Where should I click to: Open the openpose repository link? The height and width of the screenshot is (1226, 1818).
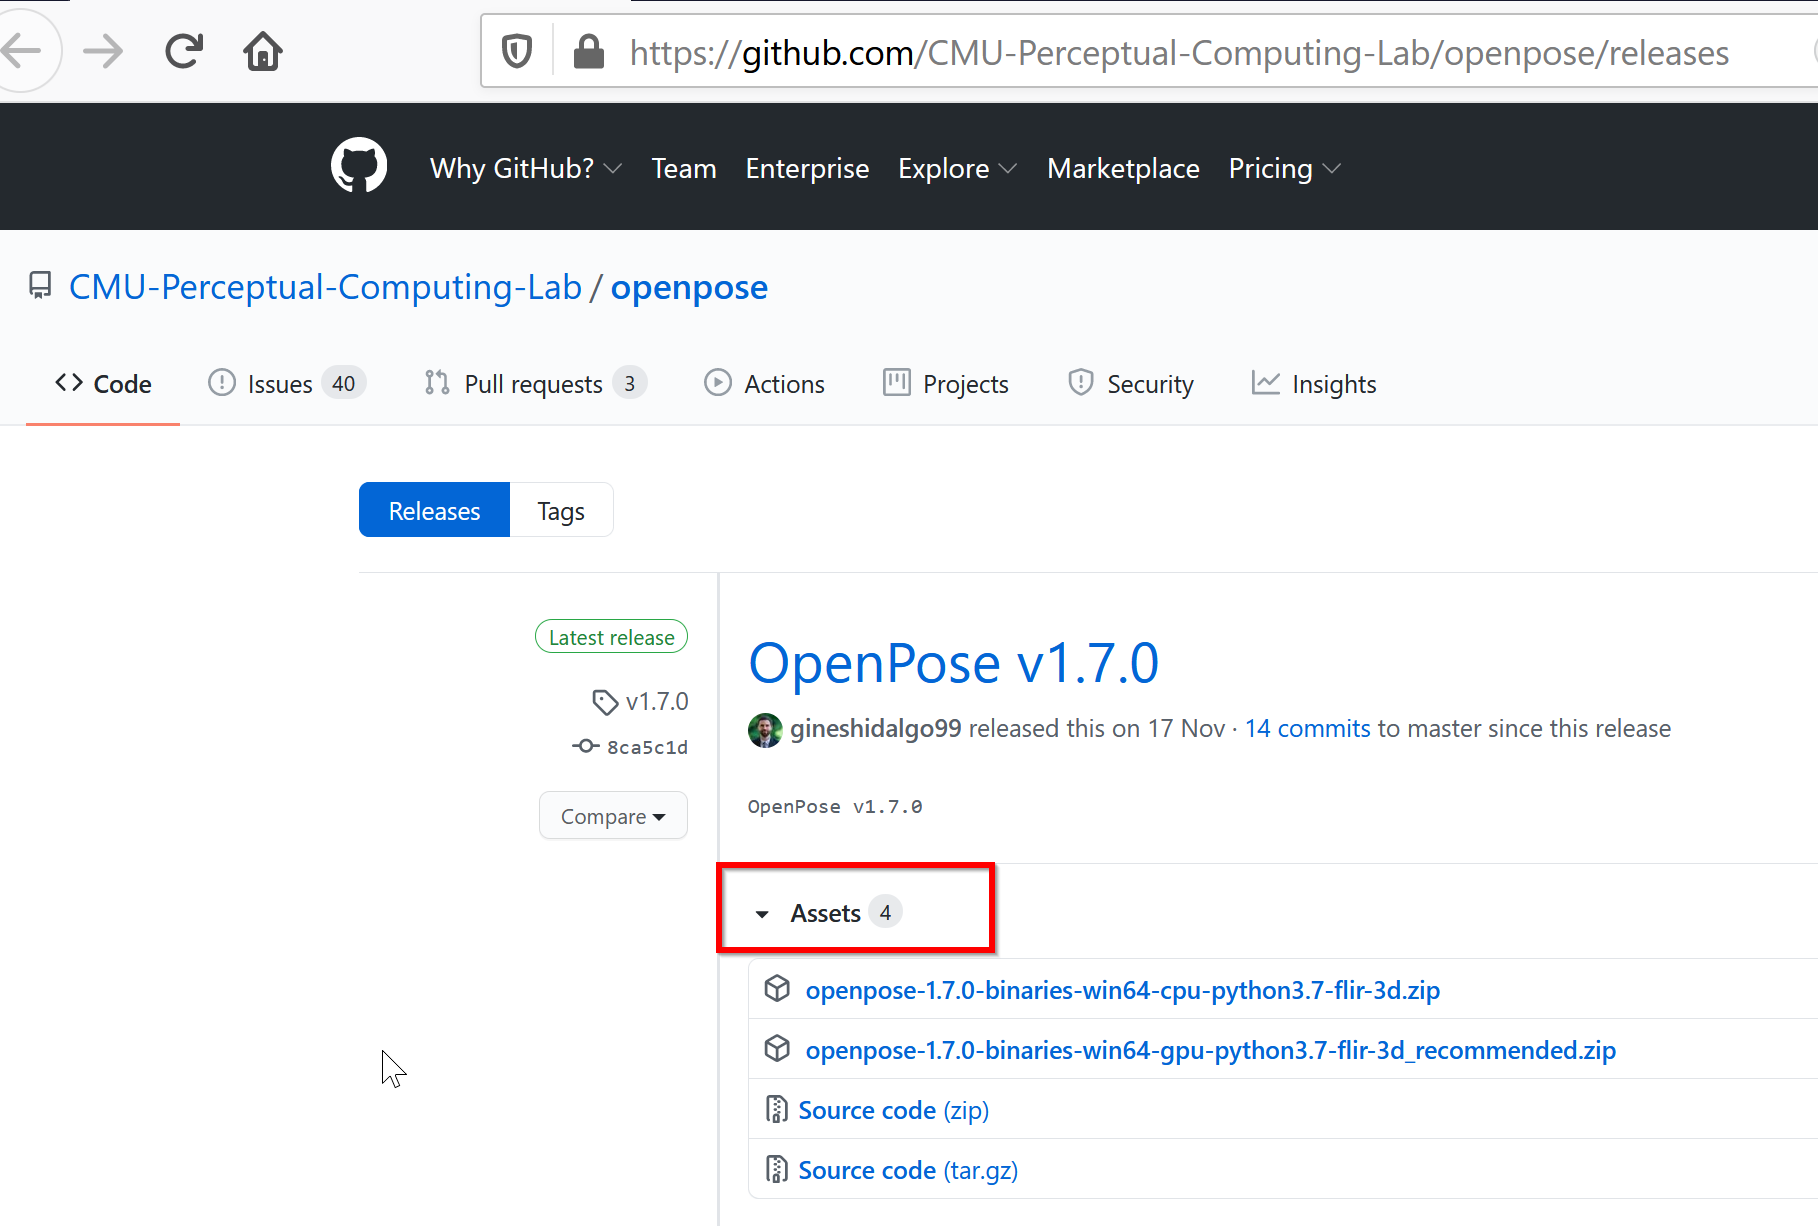[689, 287]
